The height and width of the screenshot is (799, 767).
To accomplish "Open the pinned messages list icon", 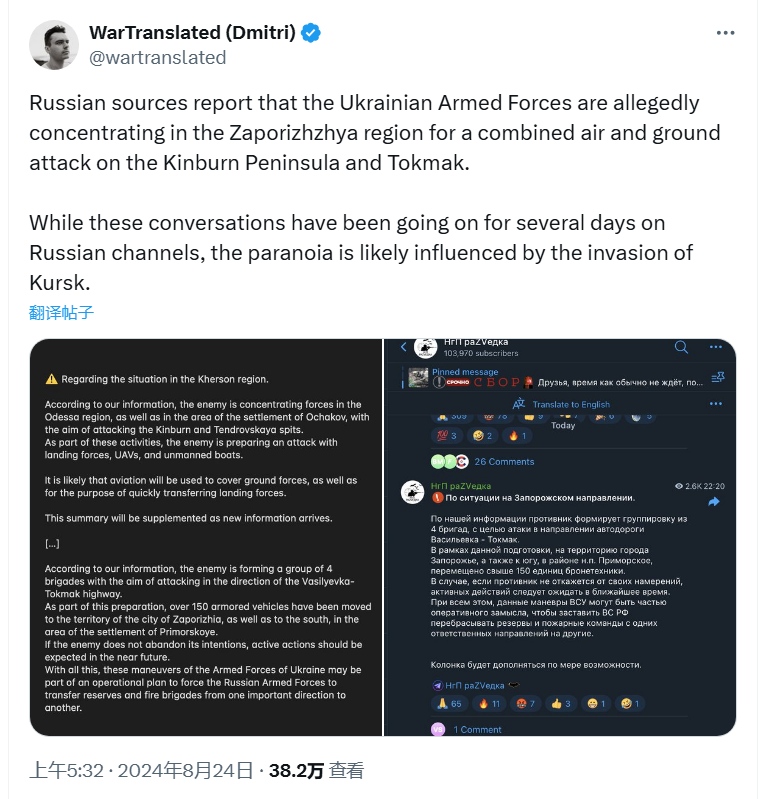I will click(716, 377).
